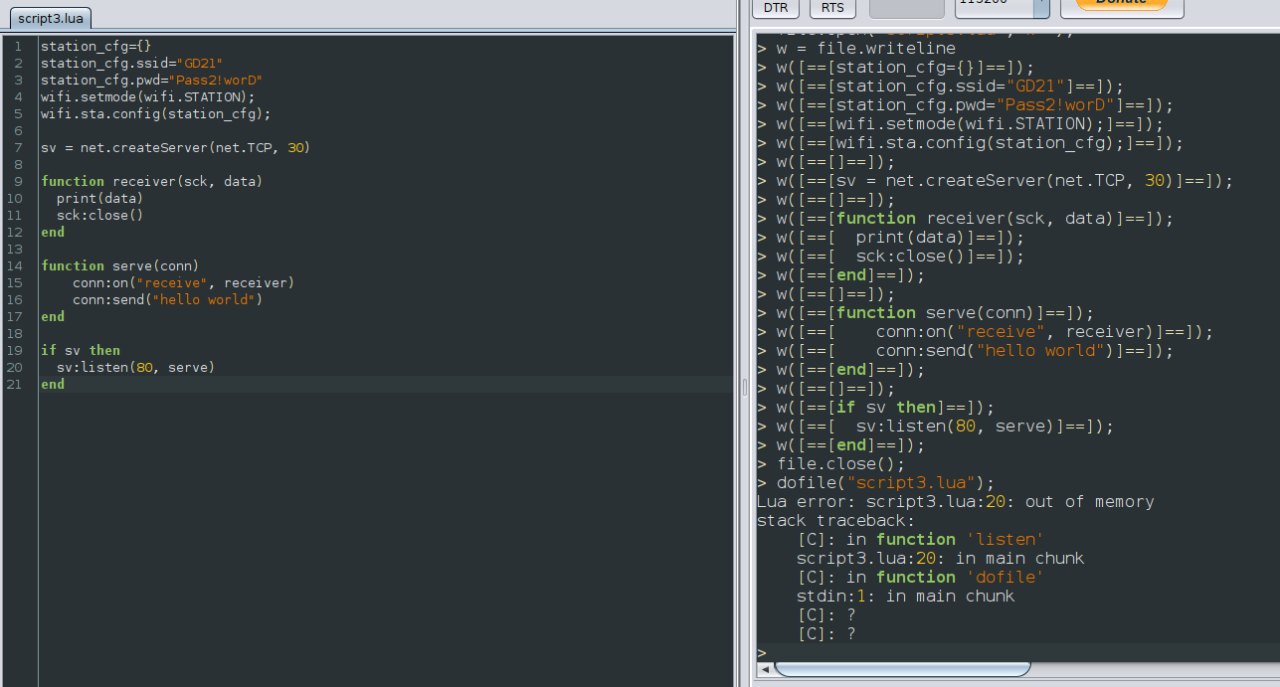This screenshot has width=1280, height=687.
Task: Click terminal line writing sv:listen(80, serve)
Action: coord(935,426)
